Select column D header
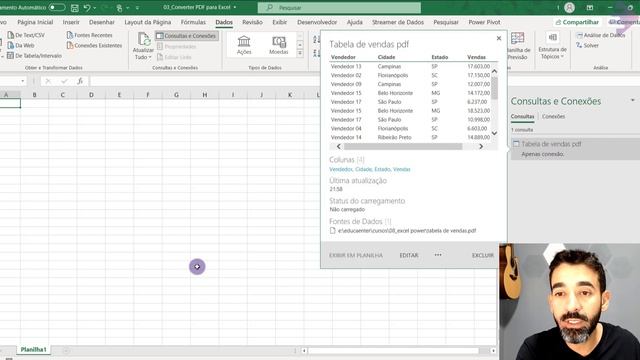This screenshot has height=360, width=640. point(91,95)
